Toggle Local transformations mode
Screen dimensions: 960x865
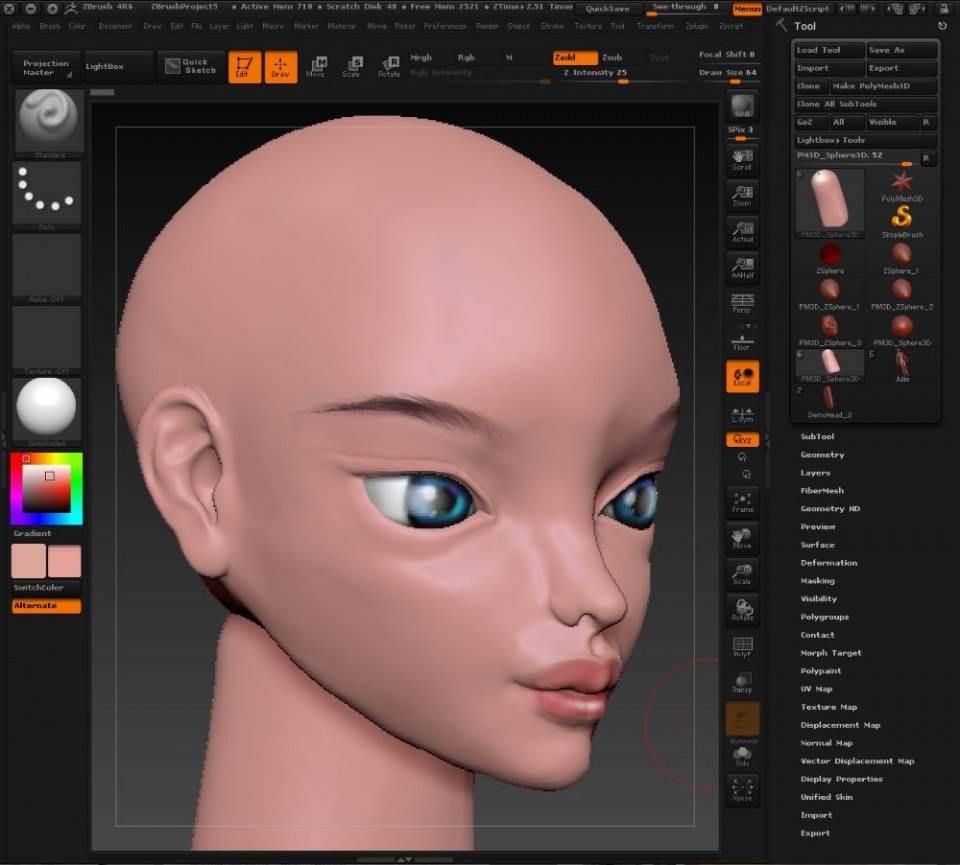742,376
